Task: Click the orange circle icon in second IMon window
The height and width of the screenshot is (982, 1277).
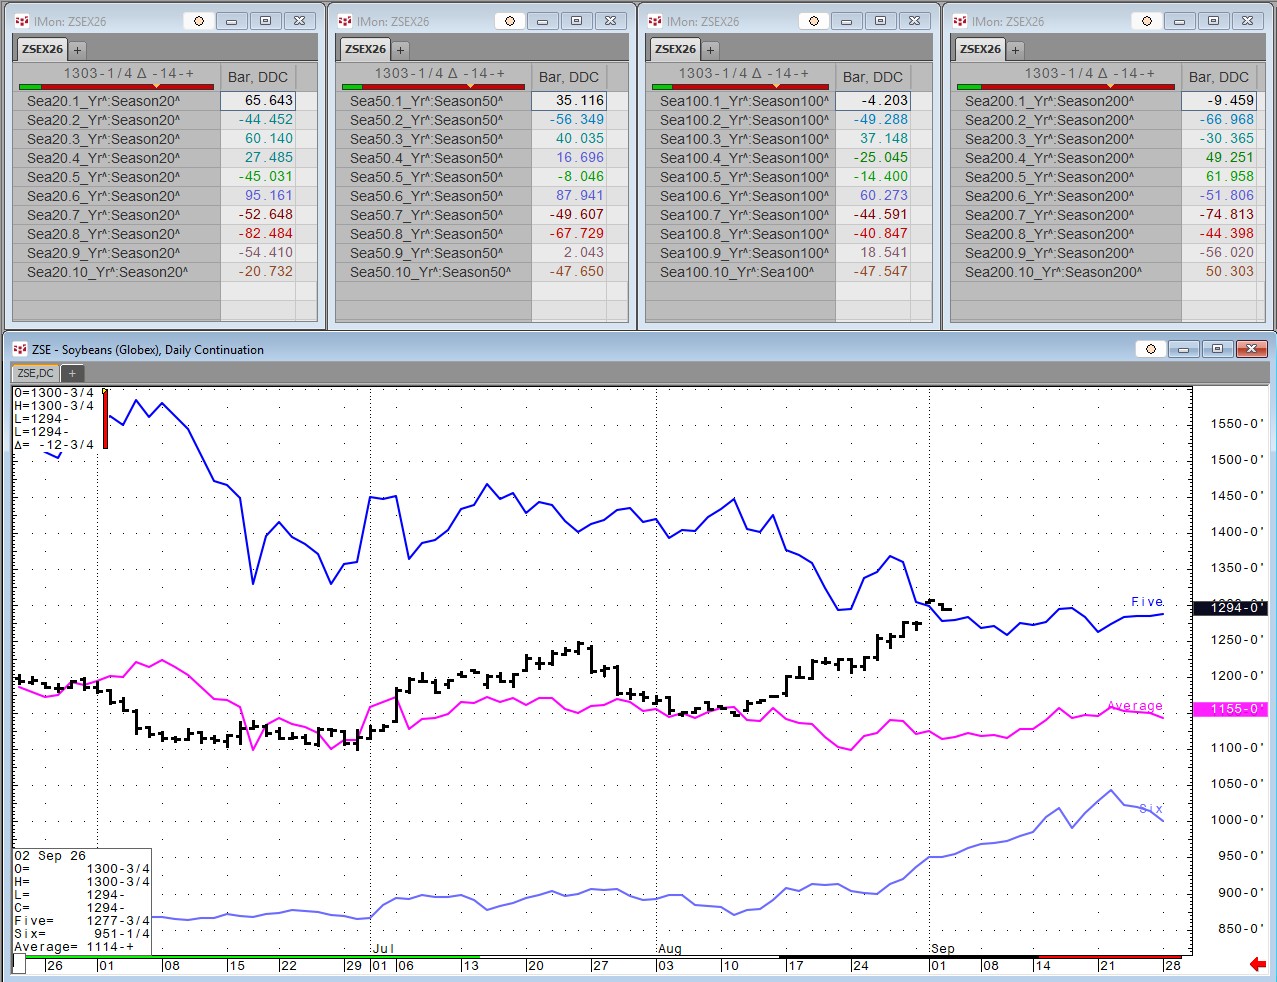Action: tap(511, 21)
